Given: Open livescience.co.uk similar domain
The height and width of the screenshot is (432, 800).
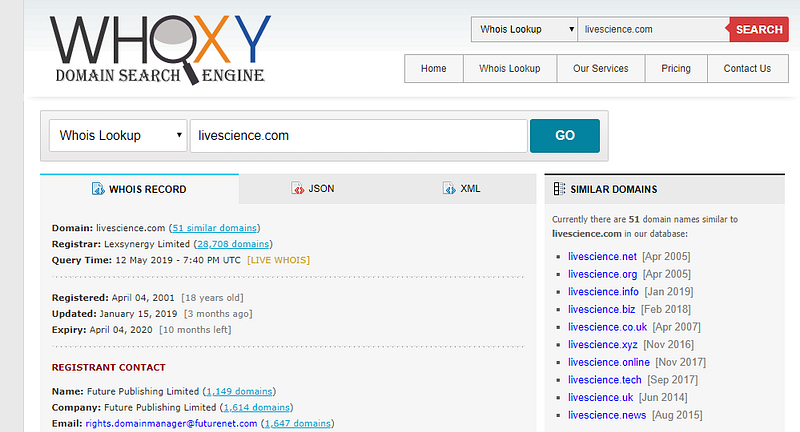Looking at the screenshot, I should click(x=608, y=327).
